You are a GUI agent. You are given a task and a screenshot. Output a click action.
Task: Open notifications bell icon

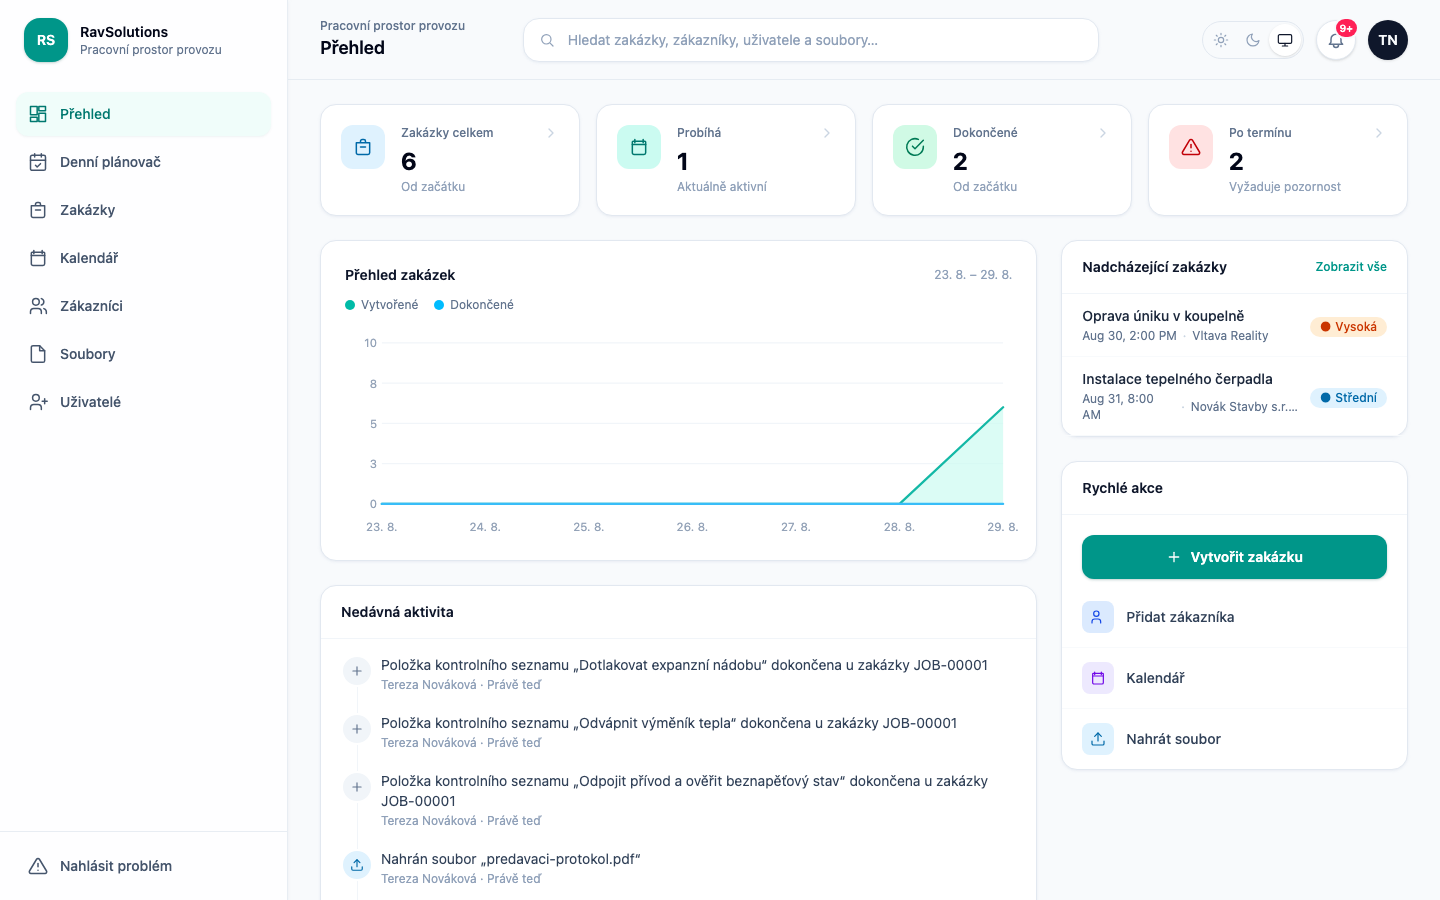[1336, 40]
